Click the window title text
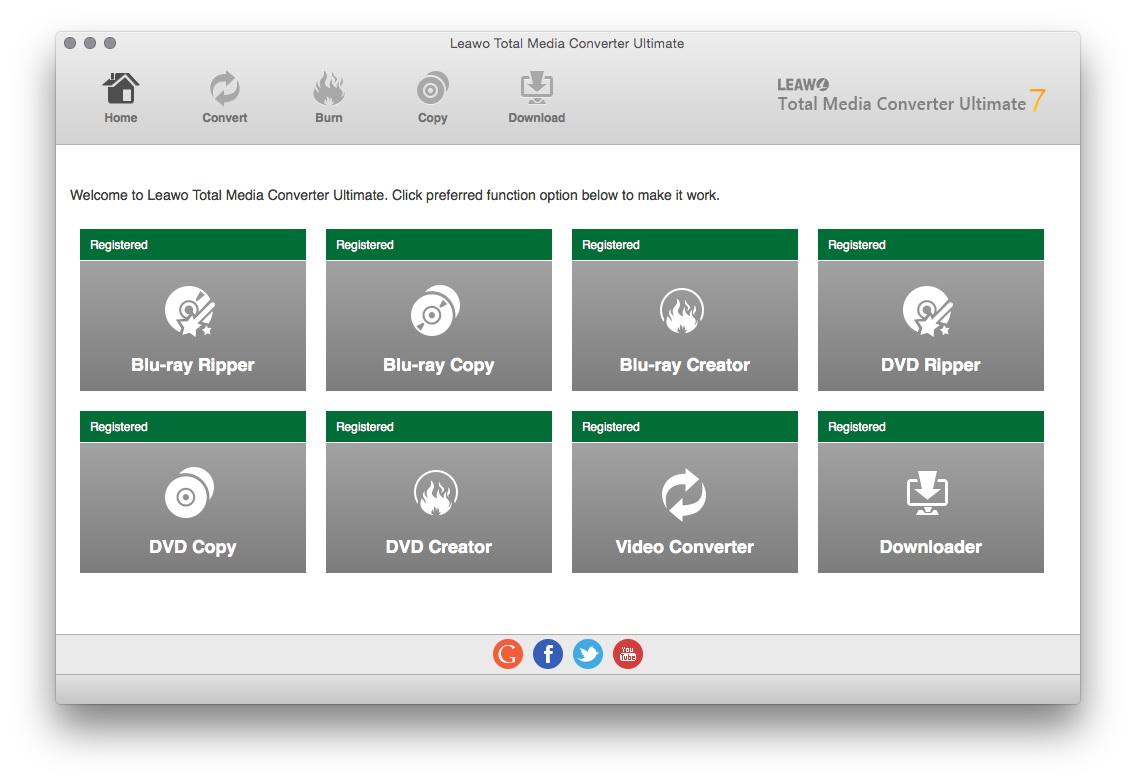This screenshot has width=1136, height=784. pyautogui.click(x=567, y=43)
